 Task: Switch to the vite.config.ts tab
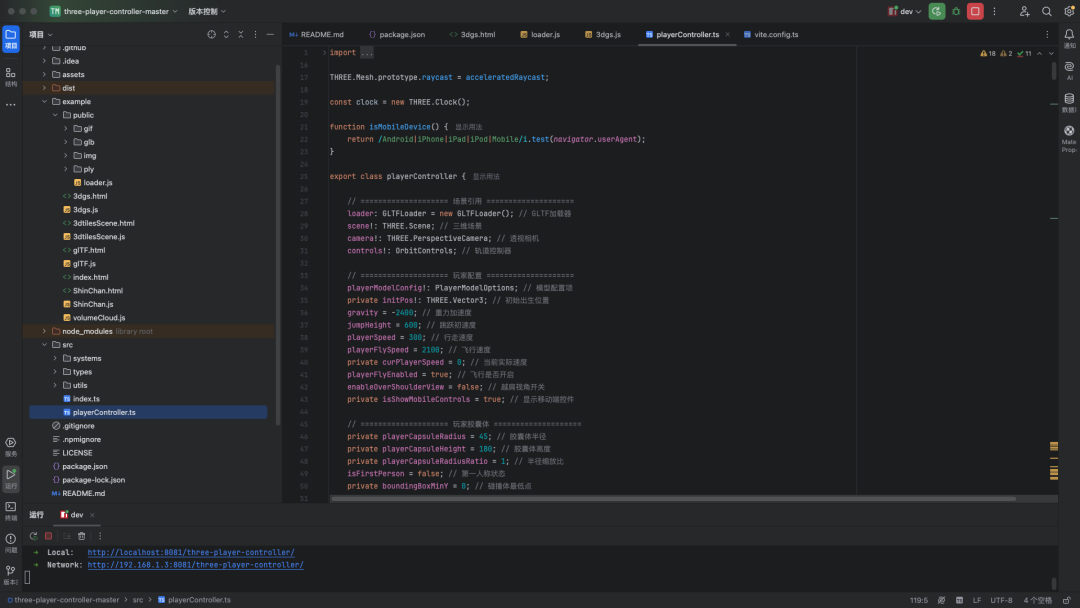(770, 34)
